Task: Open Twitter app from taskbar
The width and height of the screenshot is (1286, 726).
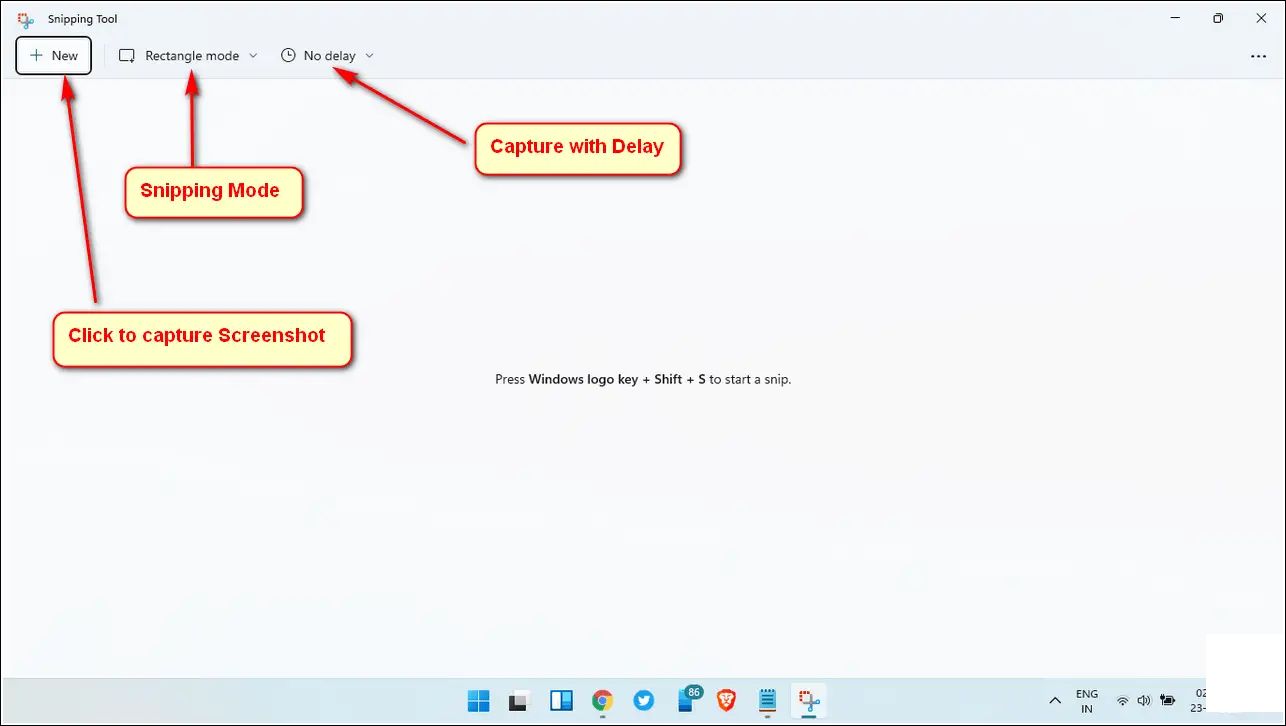Action: 644,701
